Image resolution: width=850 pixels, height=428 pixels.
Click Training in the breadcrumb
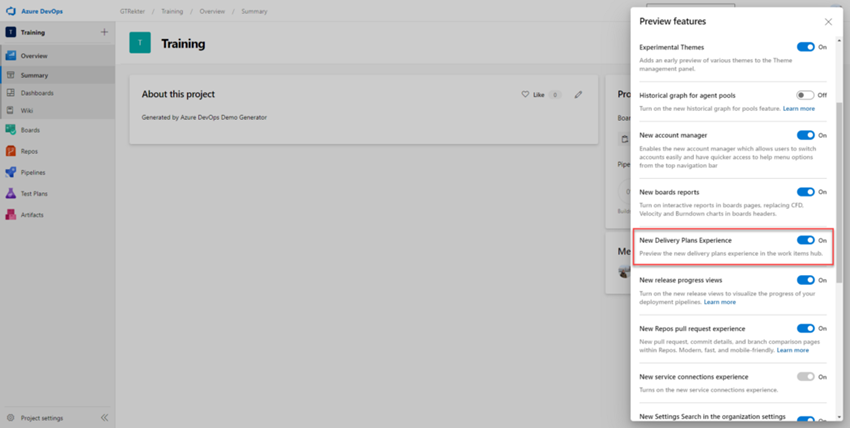172,11
